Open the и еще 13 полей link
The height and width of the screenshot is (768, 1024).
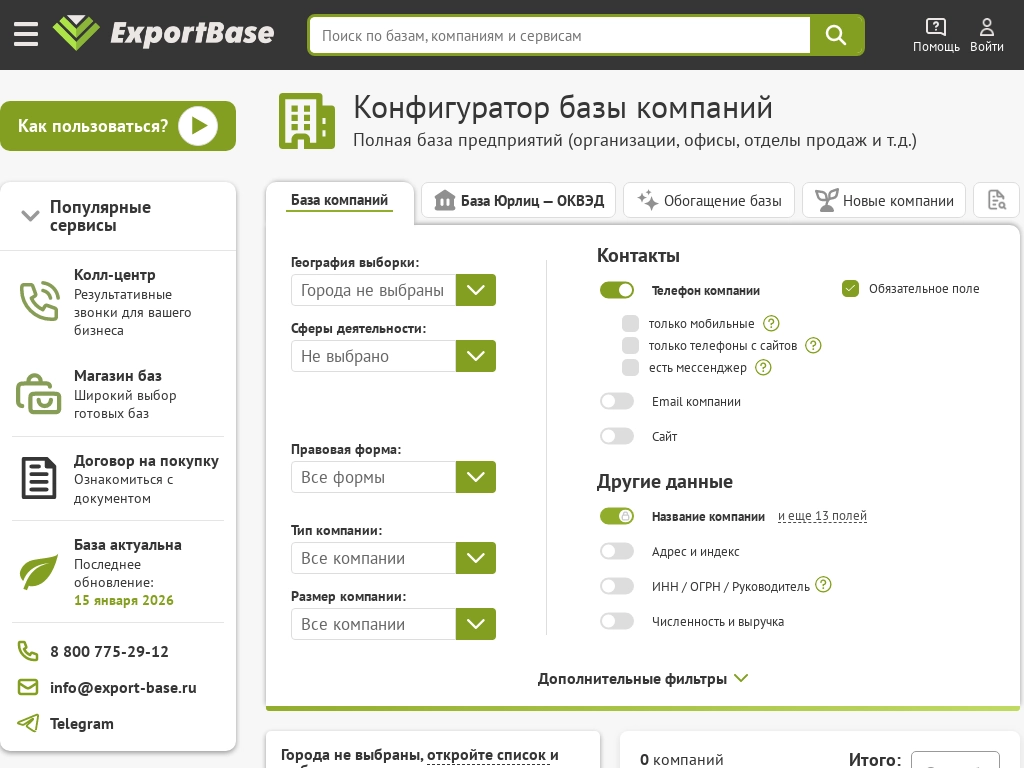click(822, 516)
